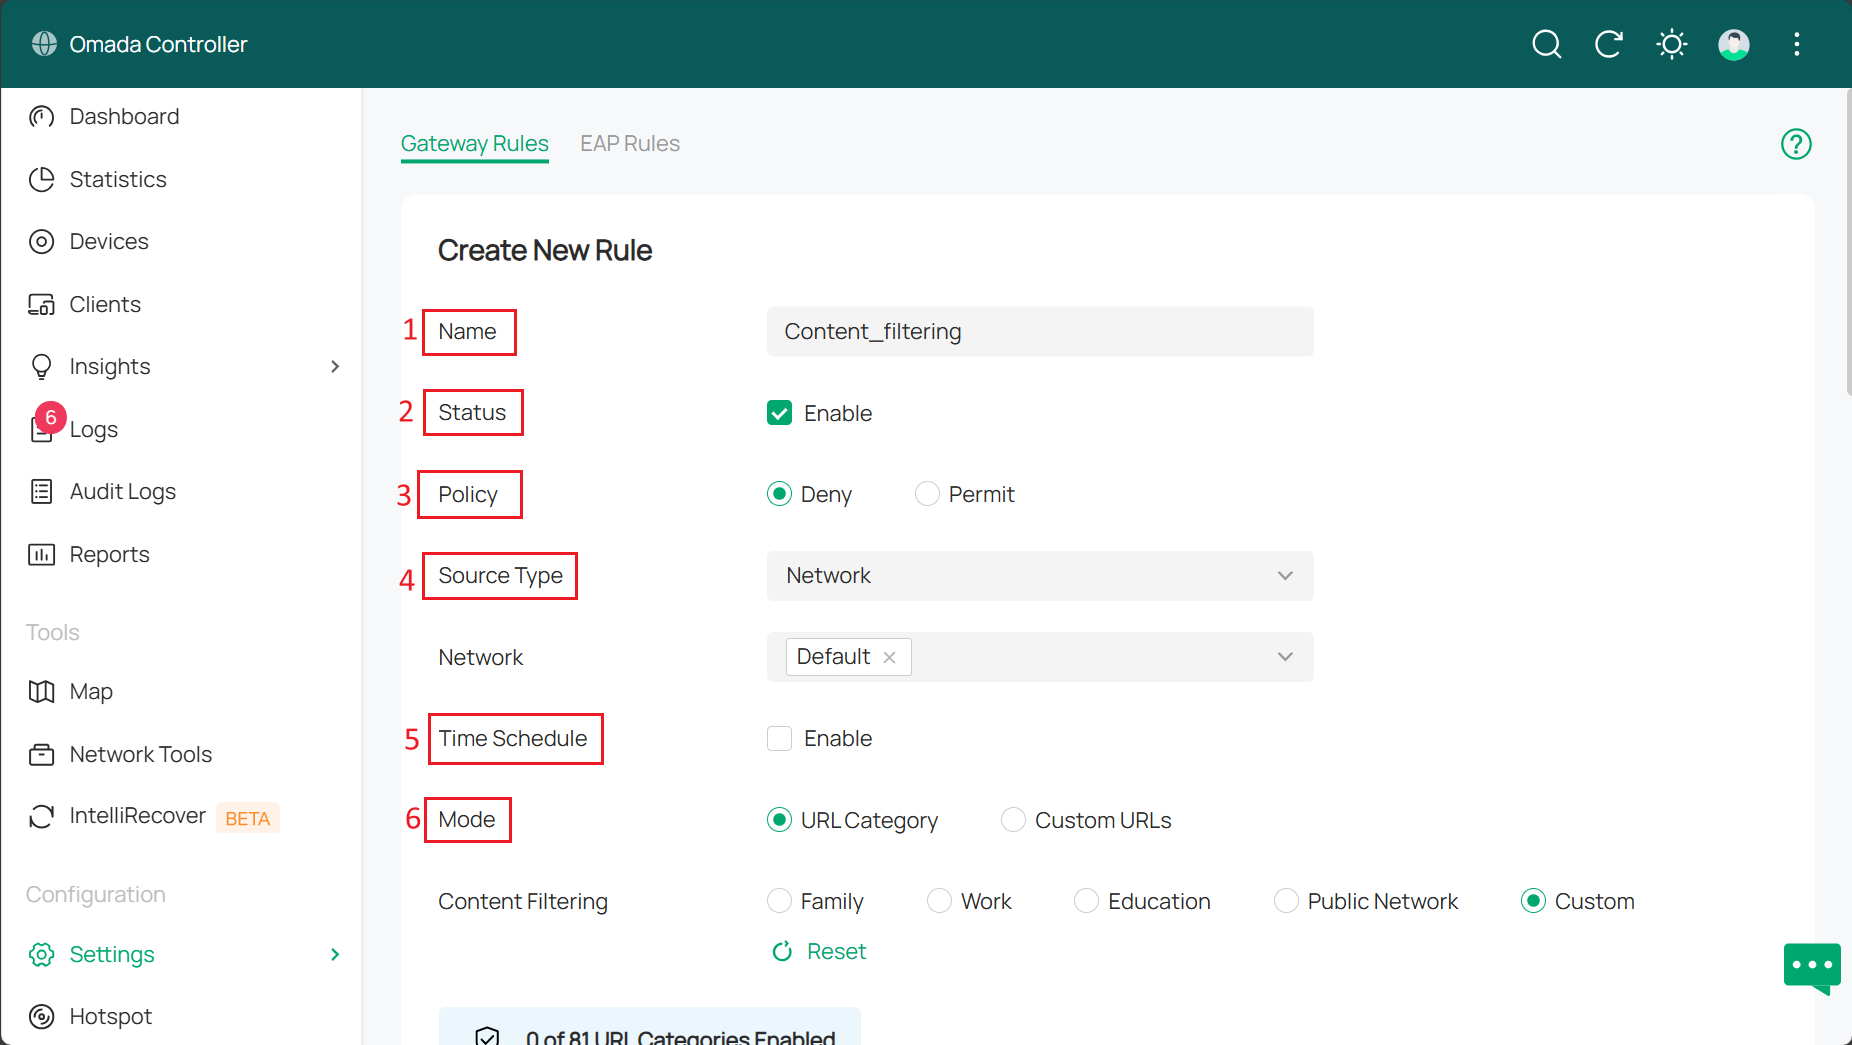Click the Settings gear icon
This screenshot has width=1852, height=1045.
coord(41,954)
